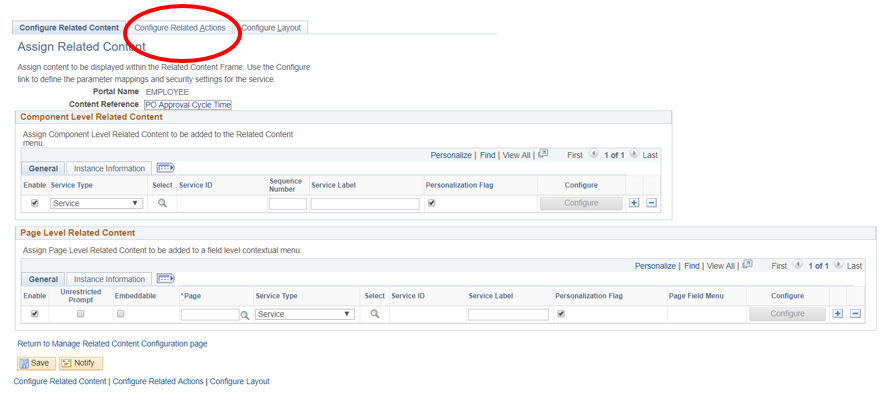
Task: Click View All in Page Level grid
Action: pyautogui.click(x=721, y=266)
